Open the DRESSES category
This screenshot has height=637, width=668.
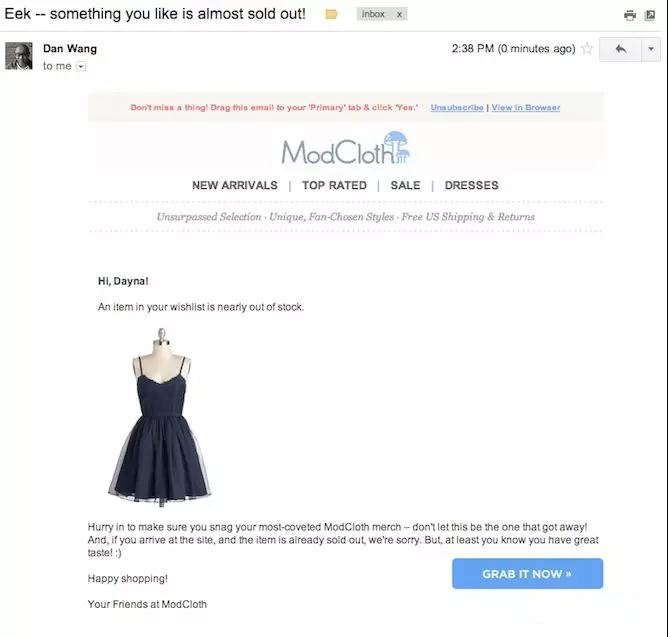[472, 185]
